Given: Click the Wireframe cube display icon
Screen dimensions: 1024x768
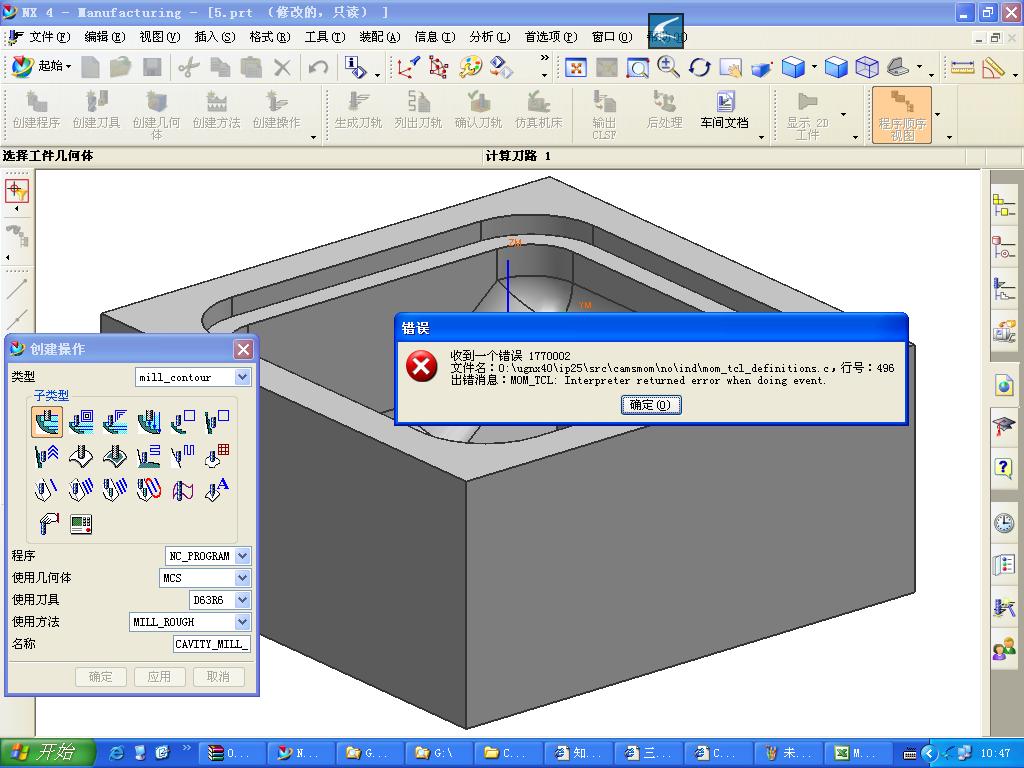Looking at the screenshot, I should (867, 67).
